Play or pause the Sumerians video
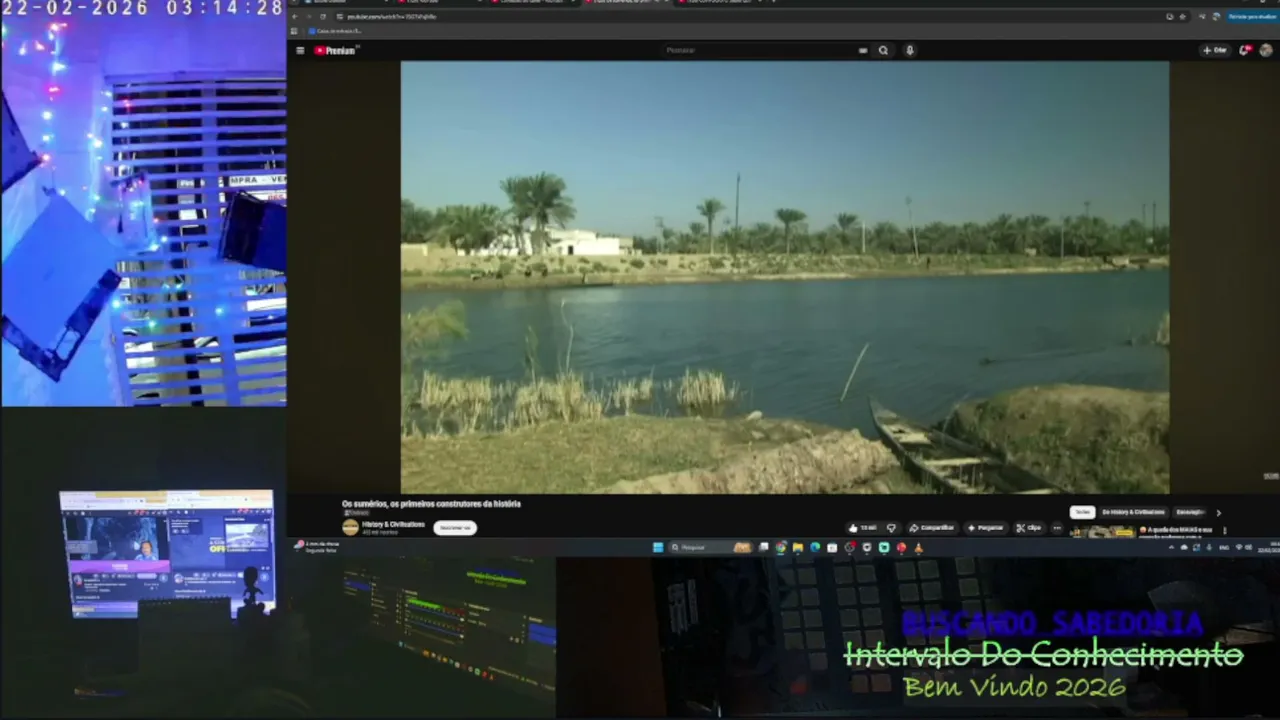This screenshot has width=1280, height=720. 785,277
